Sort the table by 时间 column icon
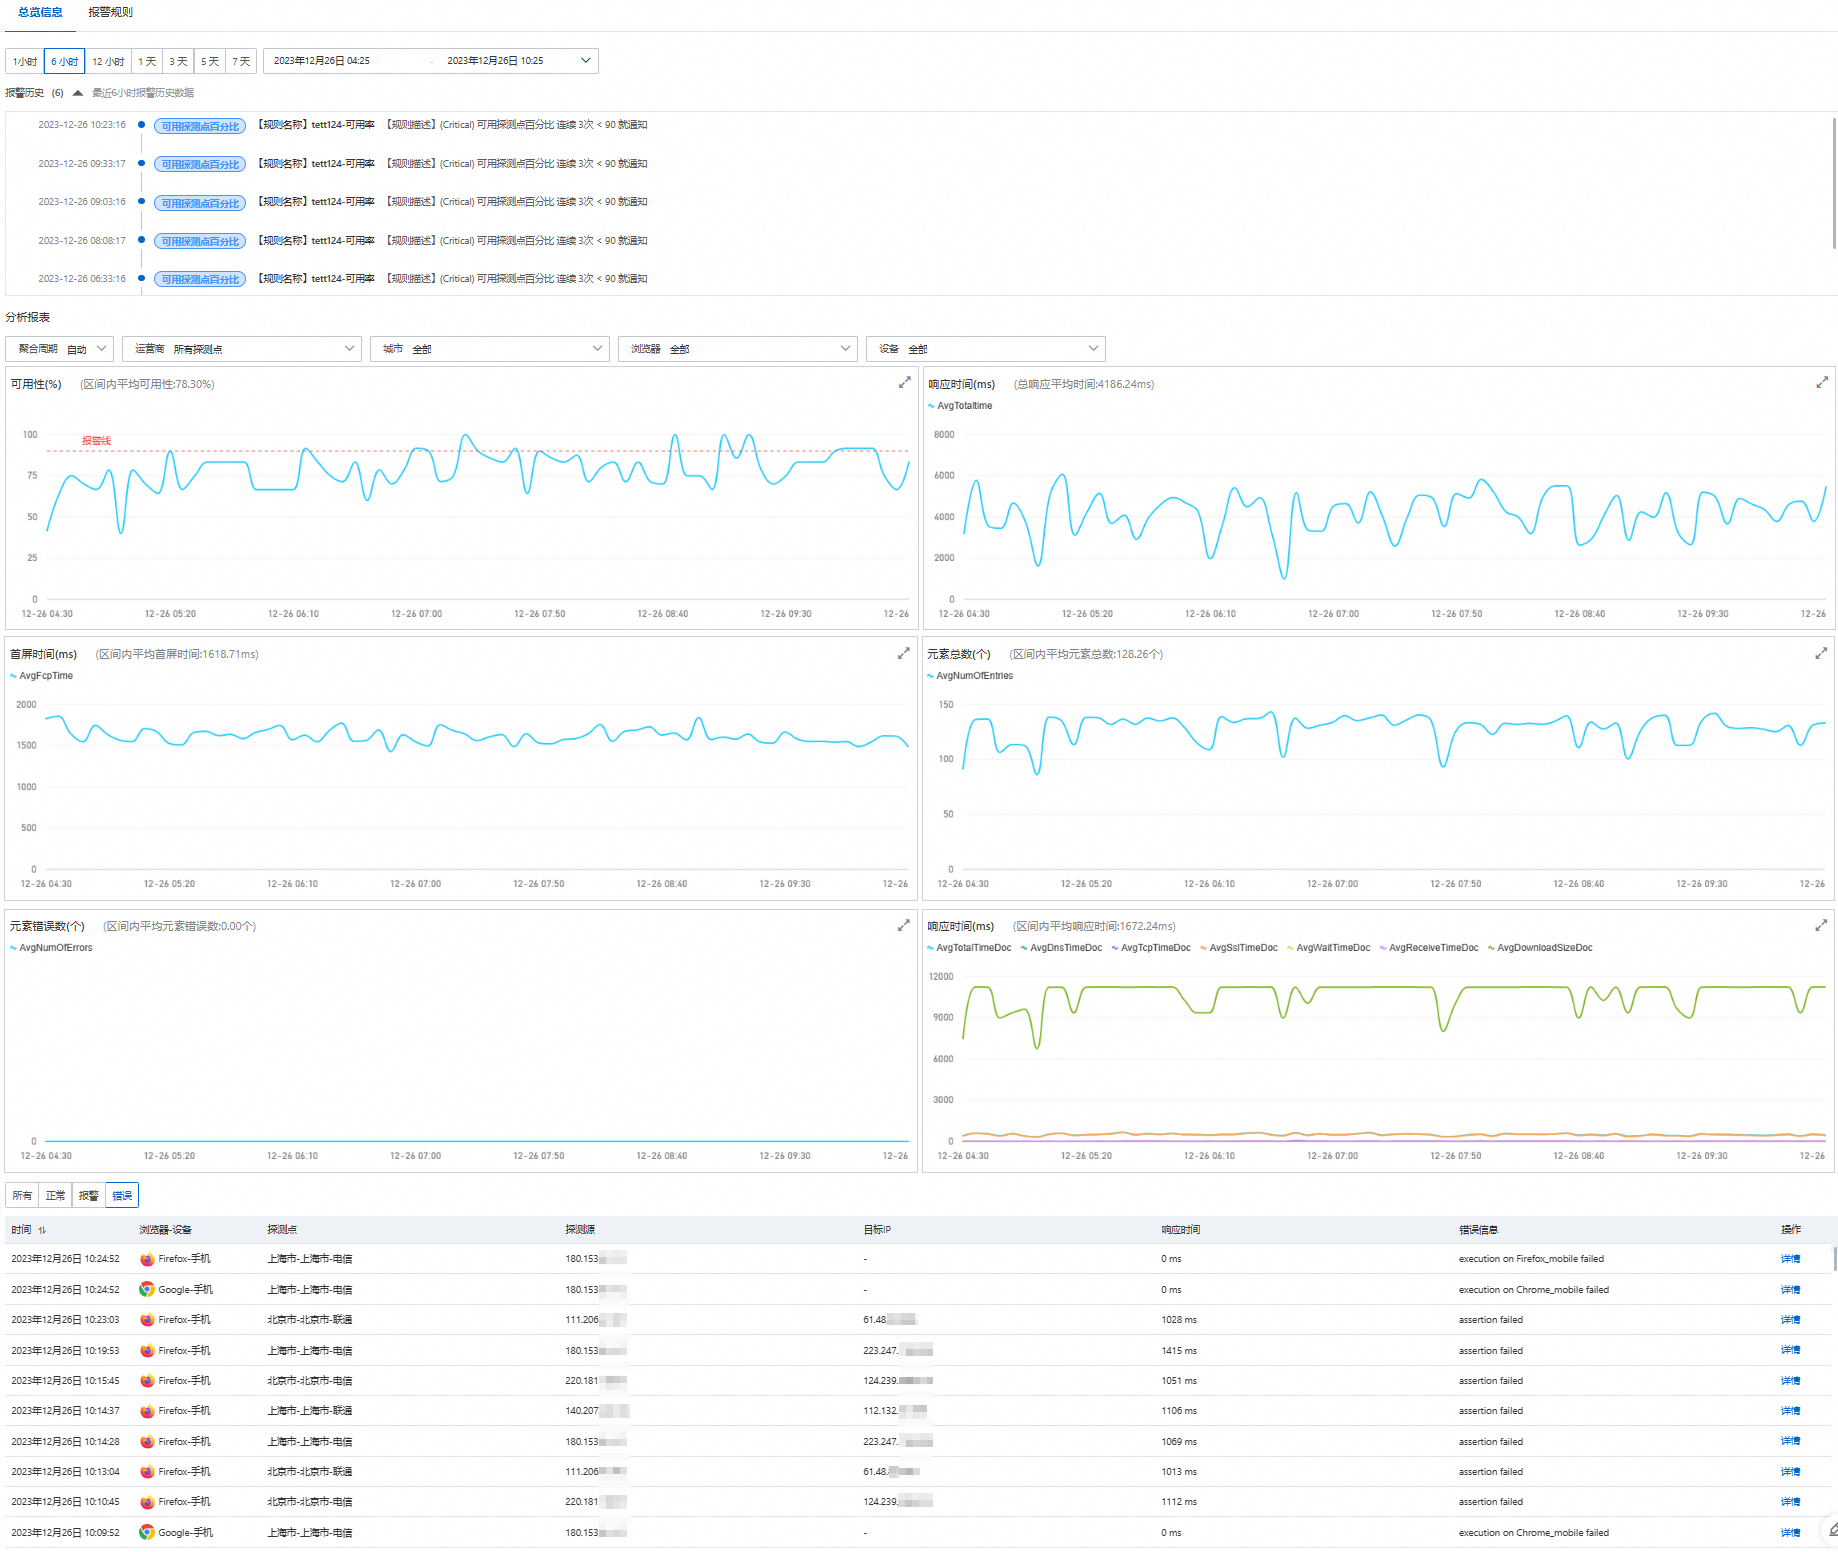 pyautogui.click(x=42, y=1230)
